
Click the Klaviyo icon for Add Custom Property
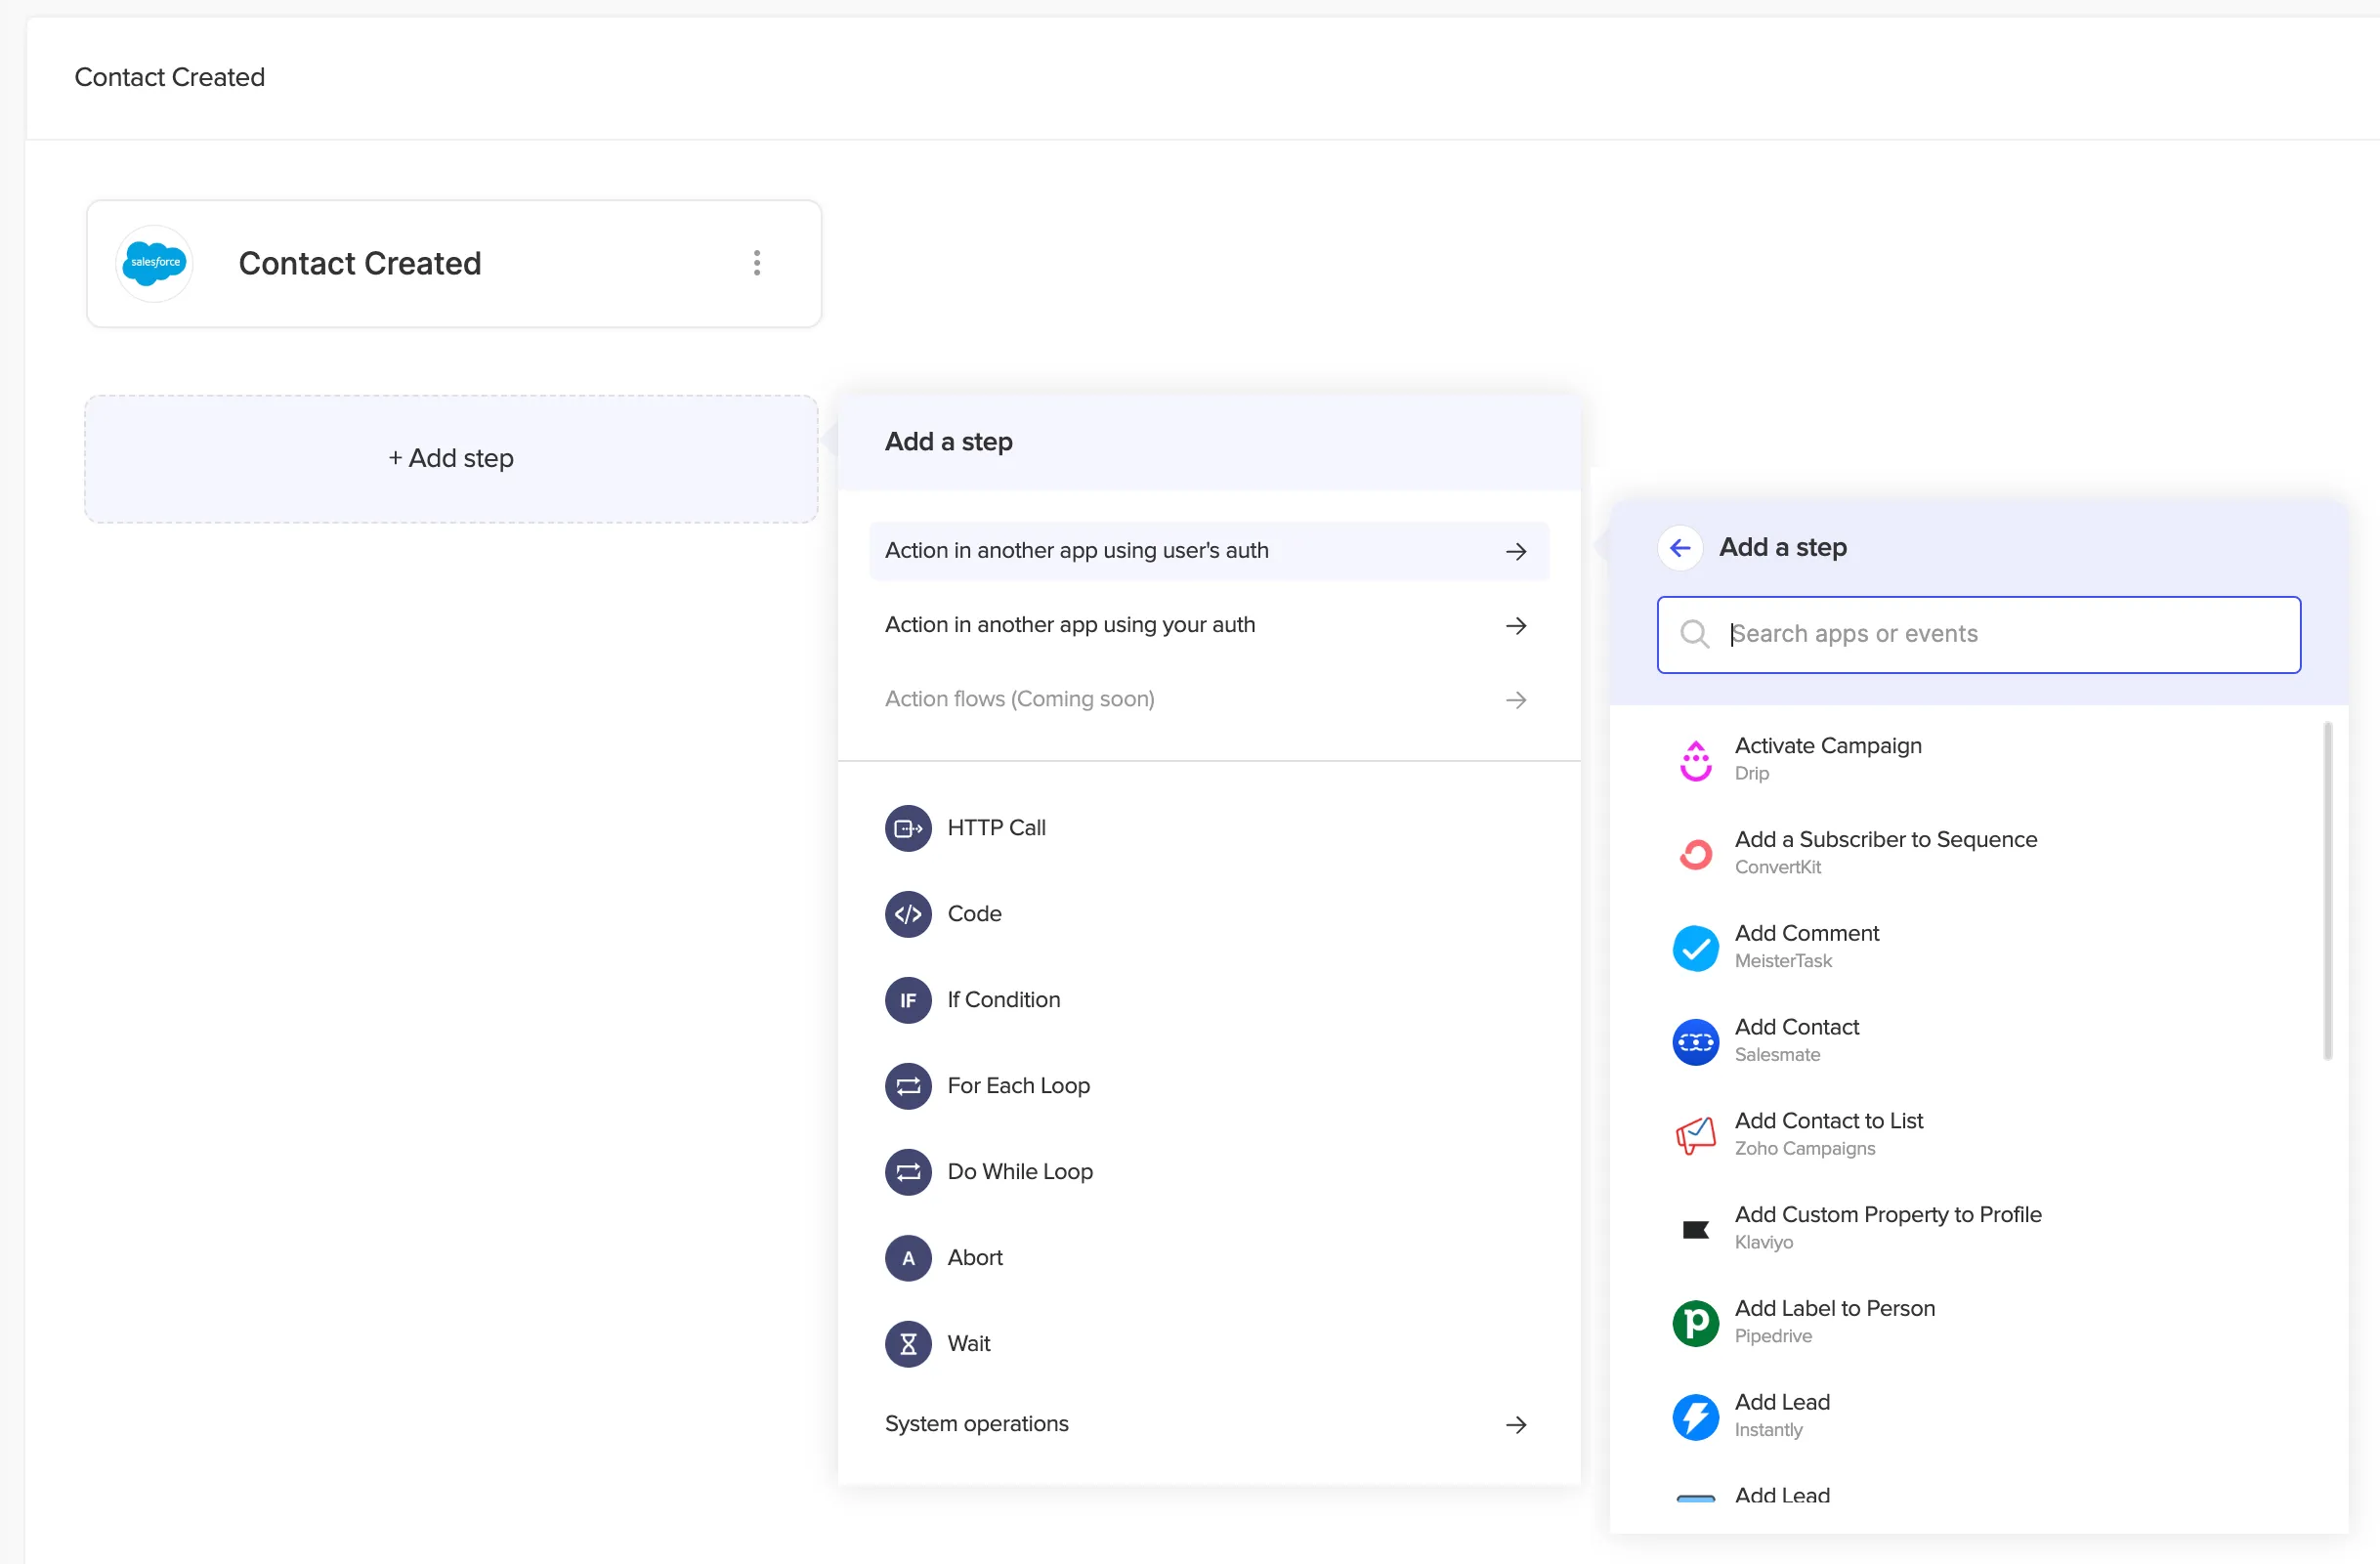(x=1695, y=1228)
